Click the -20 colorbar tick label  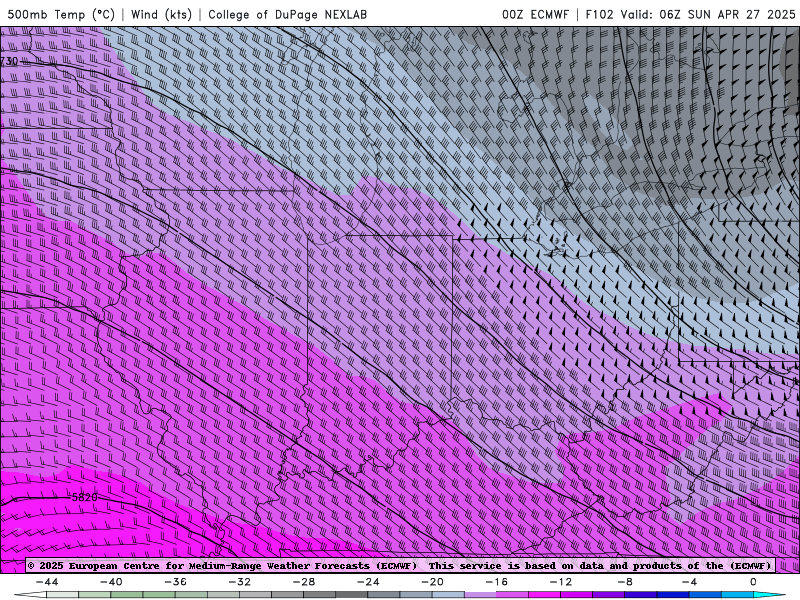(x=432, y=582)
